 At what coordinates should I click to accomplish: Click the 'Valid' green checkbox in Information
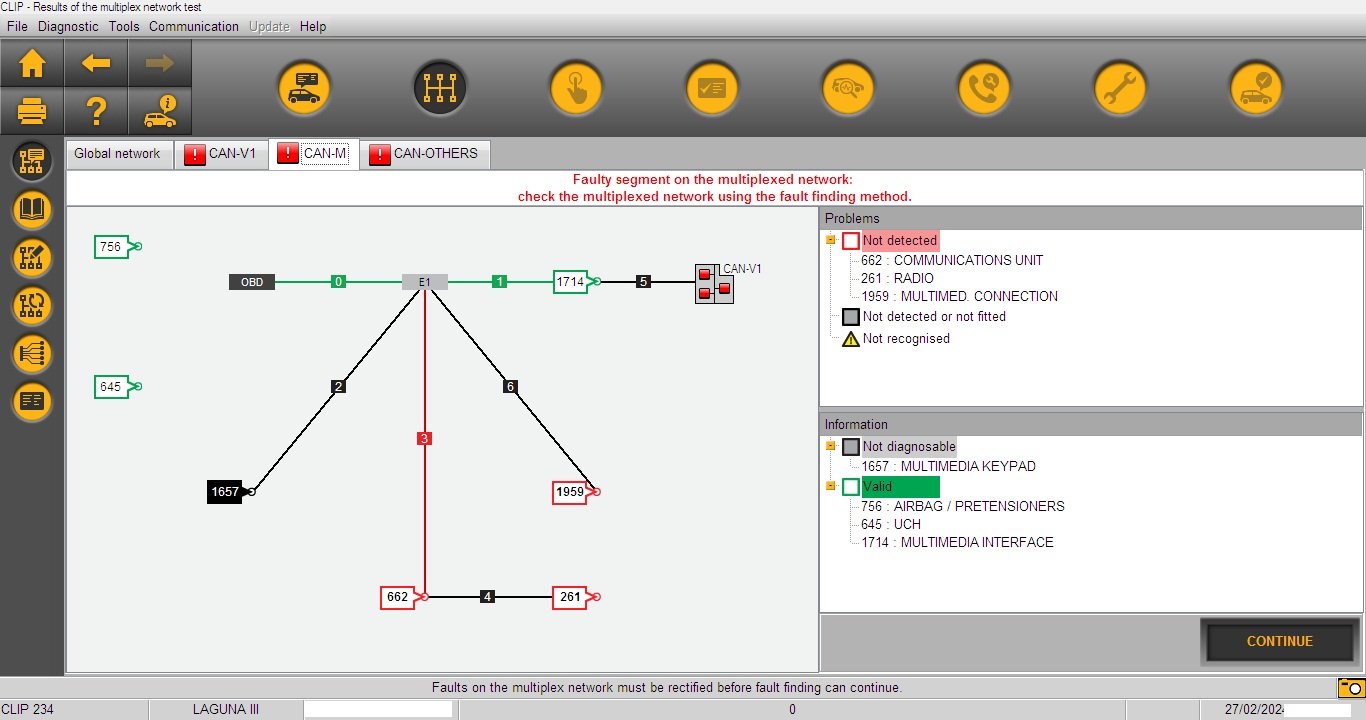pyautogui.click(x=851, y=487)
